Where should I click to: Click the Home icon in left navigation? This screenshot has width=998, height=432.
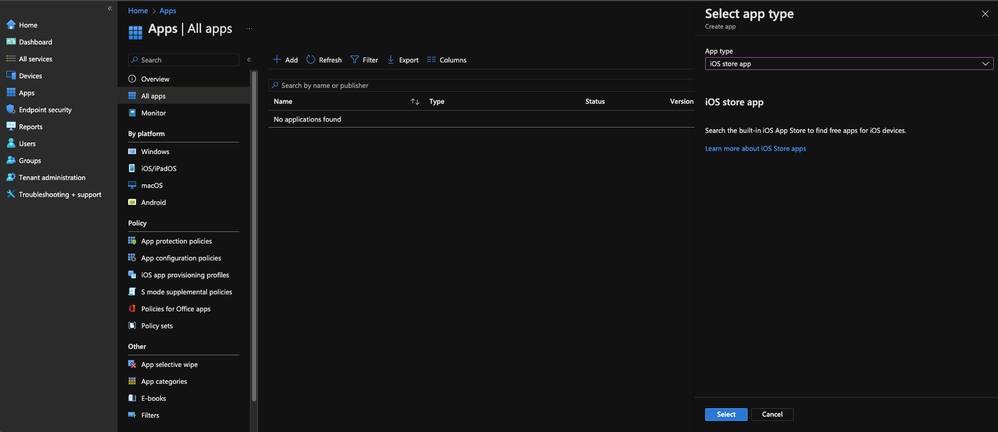point(11,25)
